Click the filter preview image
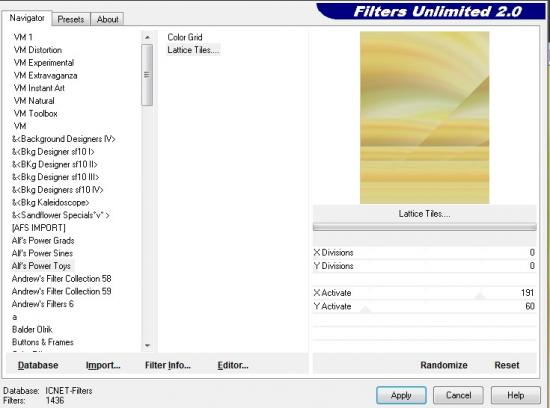The width and height of the screenshot is (550, 408). coord(424,118)
